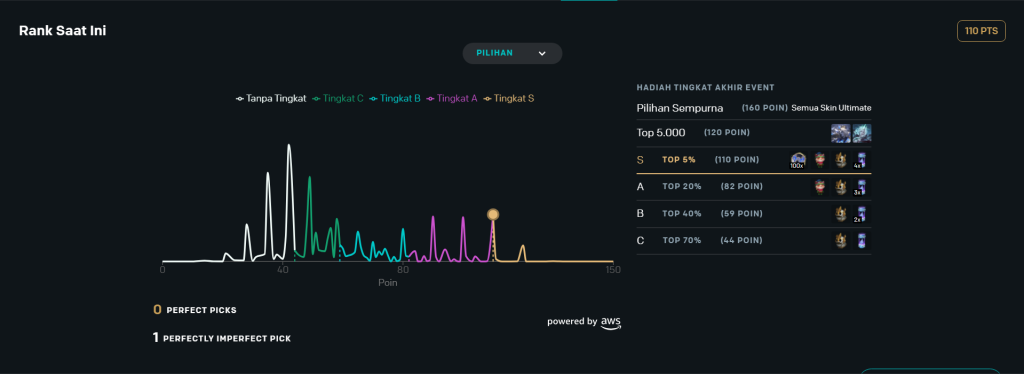1024x374 pixels.
Task: Click the Pilihan Sempurna reward row
Action: click(754, 108)
